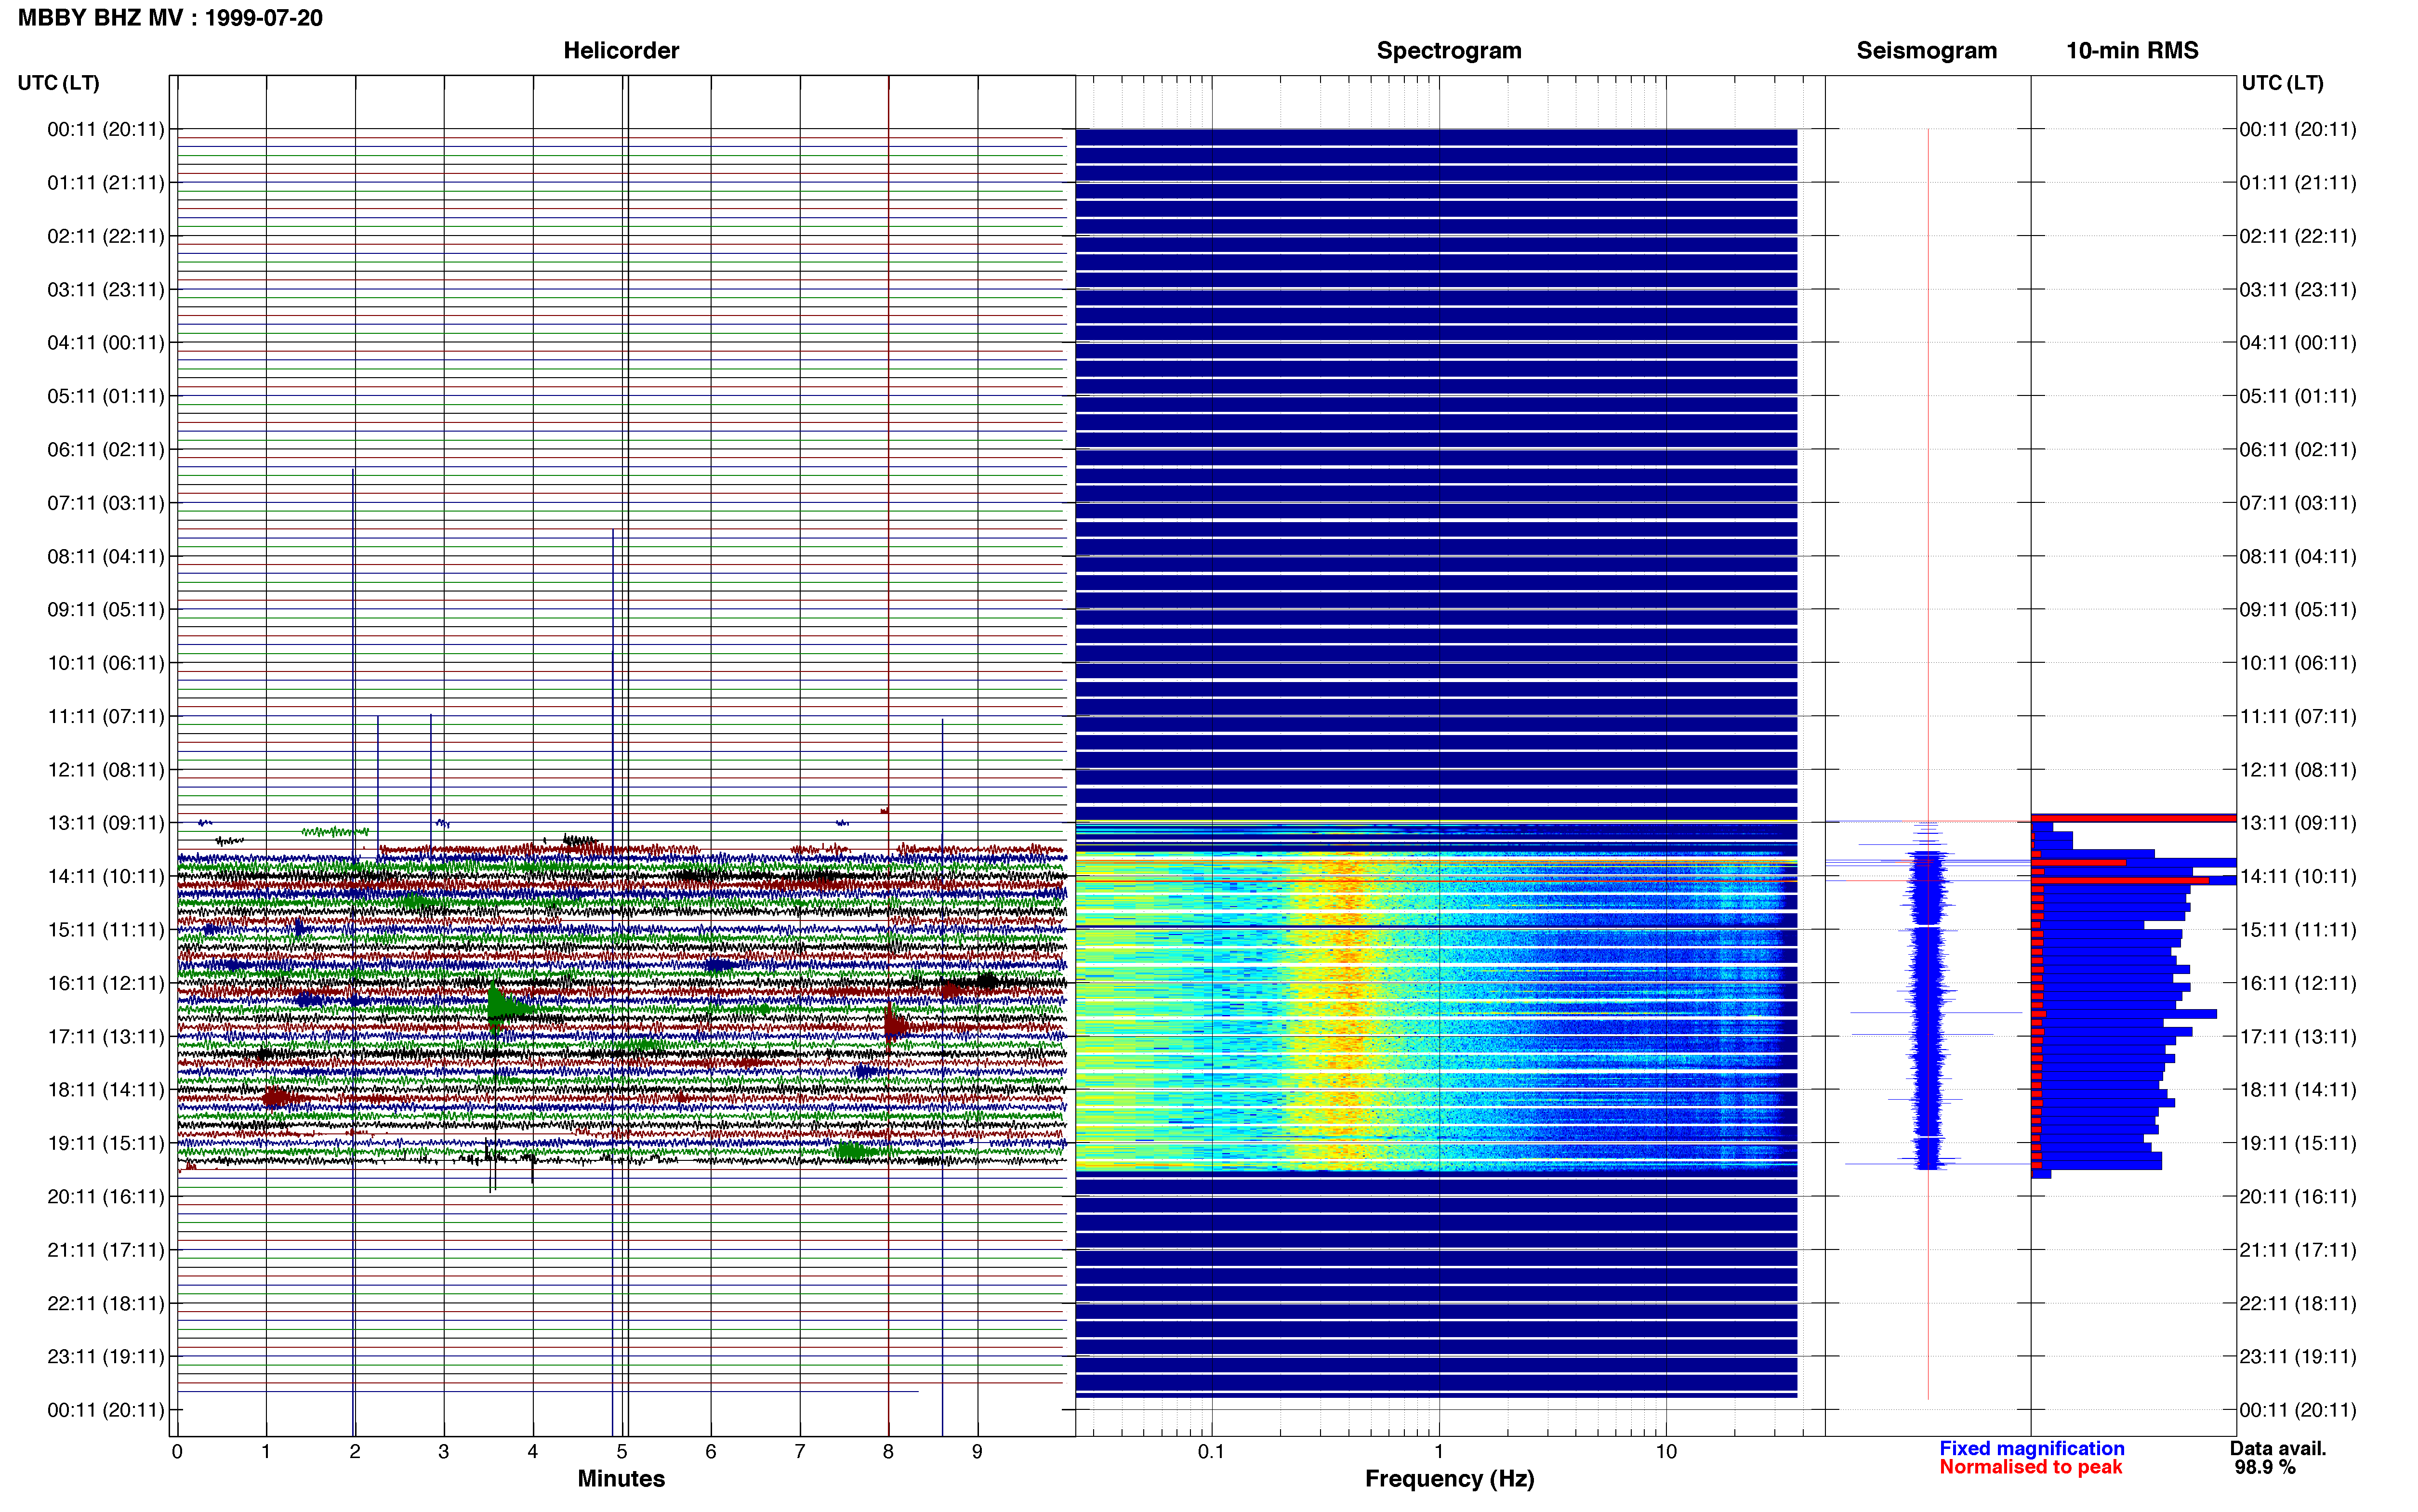This screenshot has height=1512, width=2418.
Task: Click the 'Helicorder' panel heading
Action: point(621,50)
